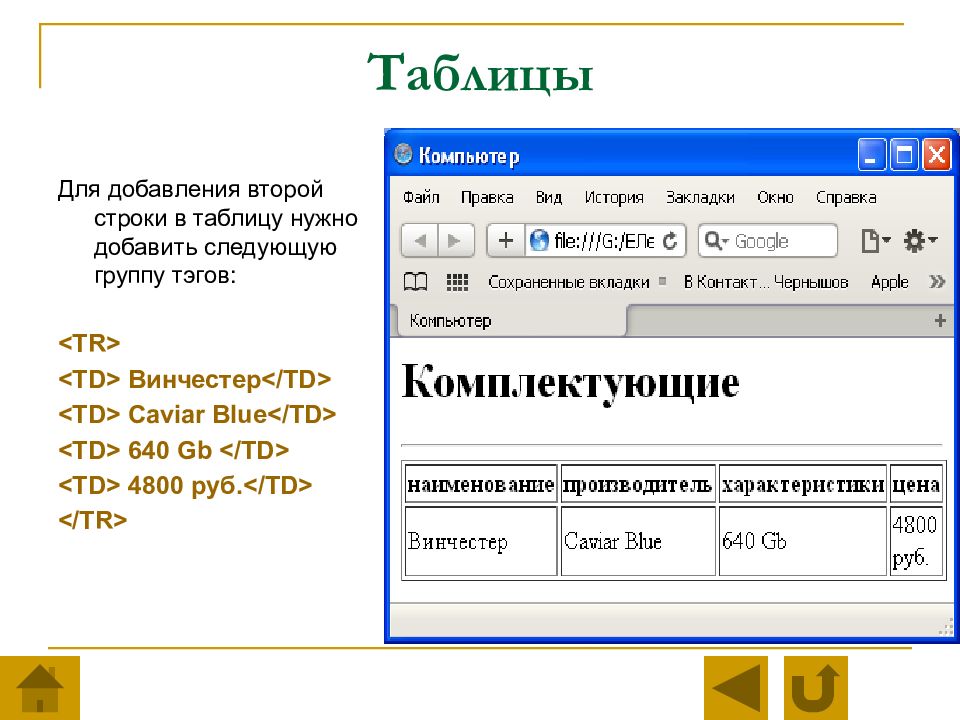960x720 pixels.
Task: Click the <TD> 4800 руб.</TD> code line
Action: [x=185, y=486]
